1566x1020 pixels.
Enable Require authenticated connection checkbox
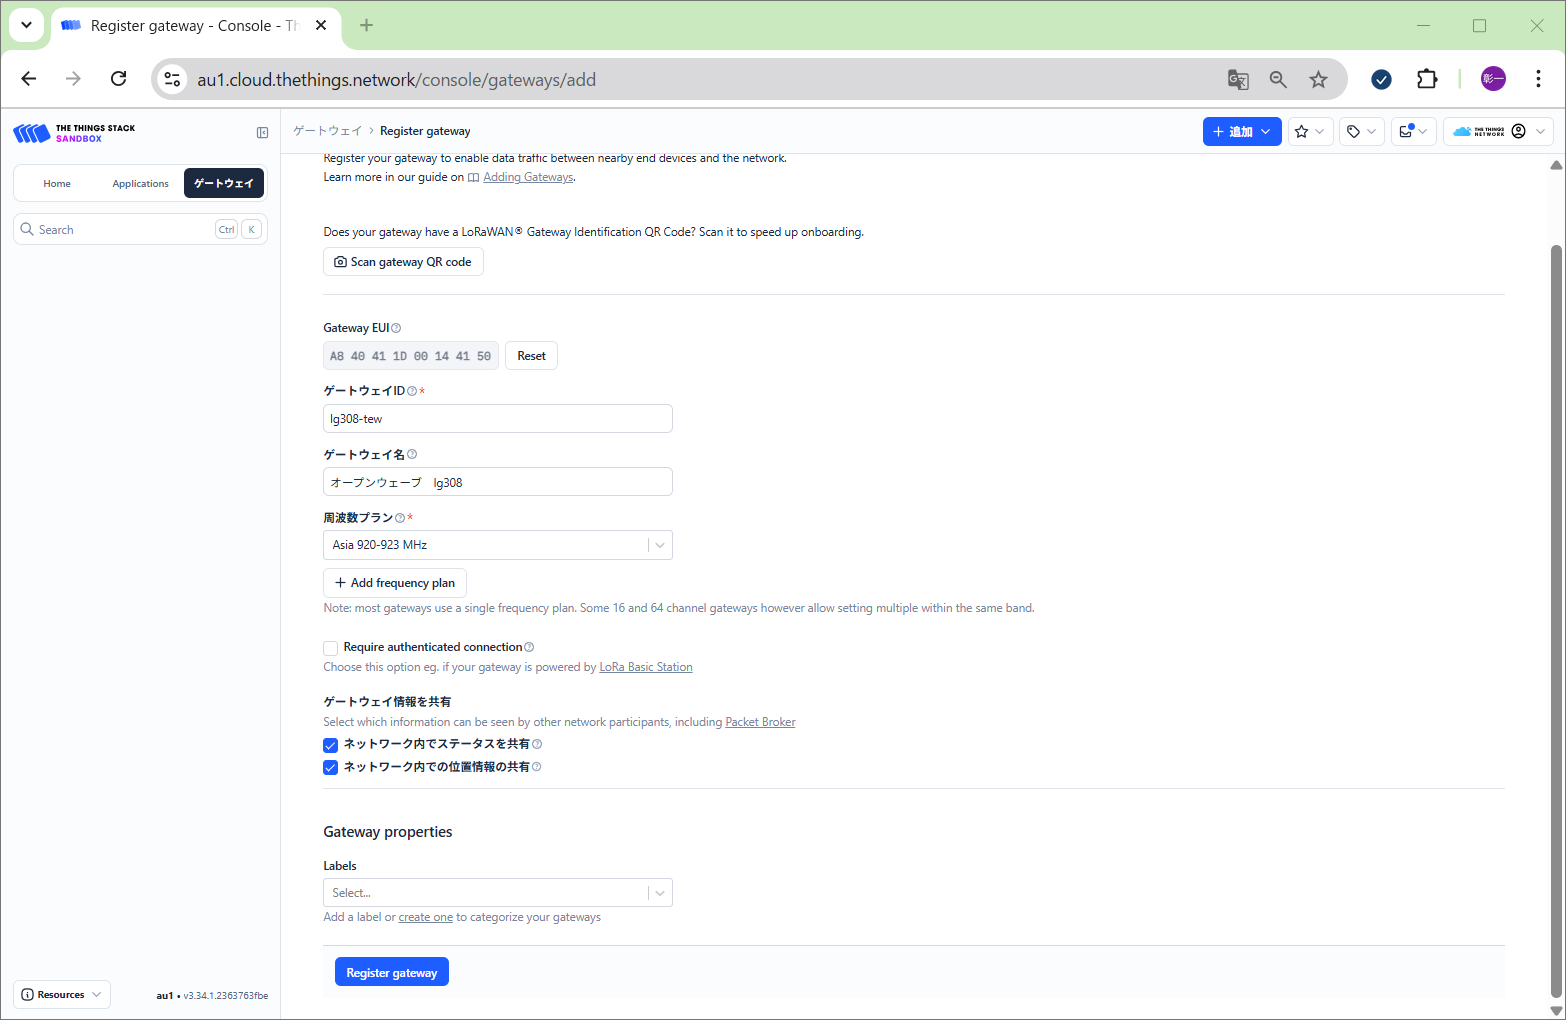(x=331, y=648)
